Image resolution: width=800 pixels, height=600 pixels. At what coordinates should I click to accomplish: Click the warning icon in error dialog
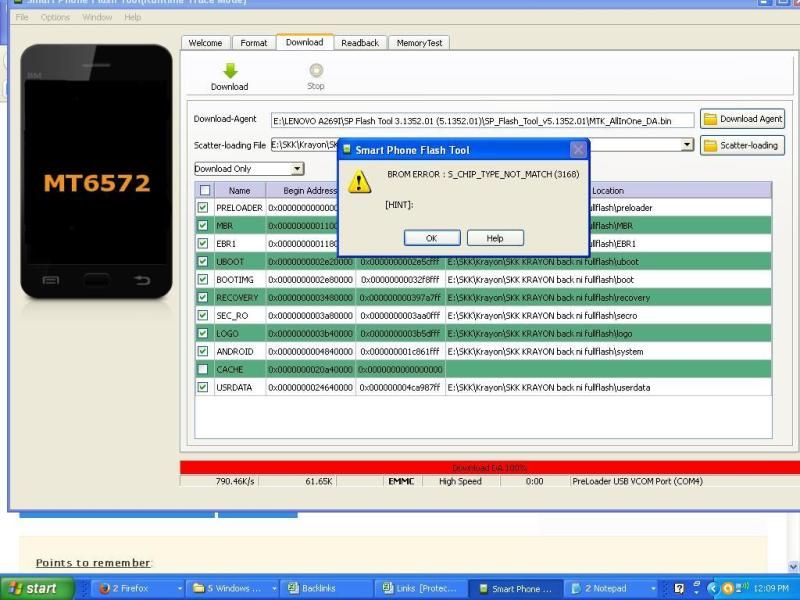pos(359,182)
